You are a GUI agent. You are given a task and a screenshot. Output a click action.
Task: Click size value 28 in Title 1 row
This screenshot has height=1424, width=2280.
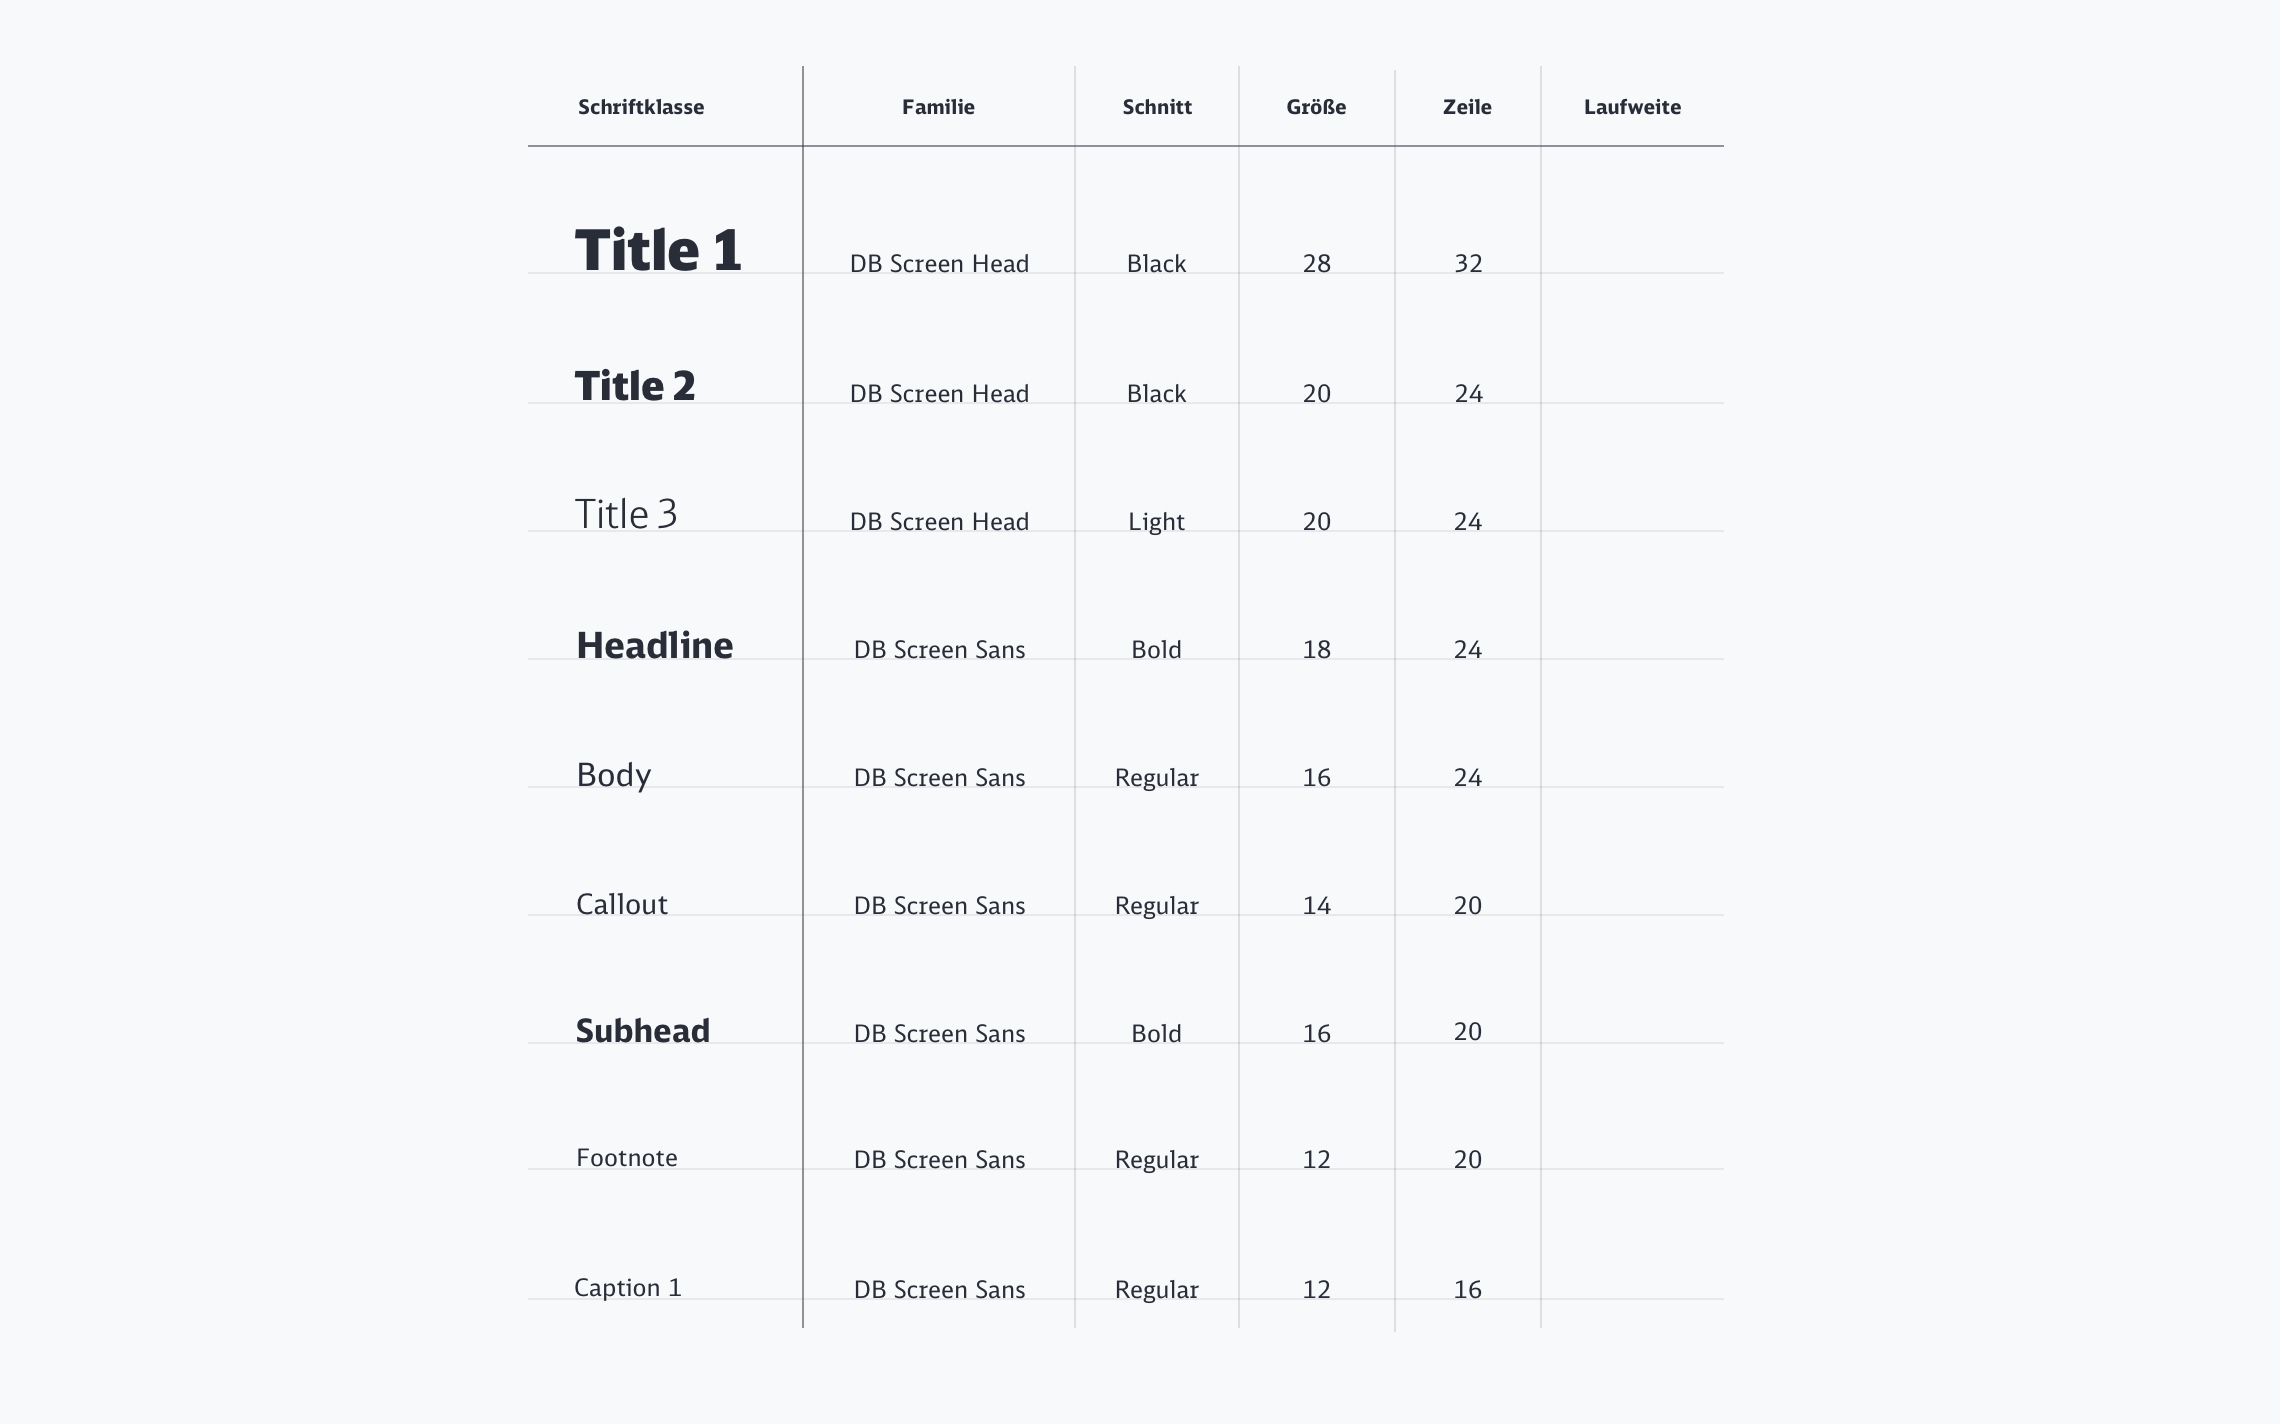1317,264
